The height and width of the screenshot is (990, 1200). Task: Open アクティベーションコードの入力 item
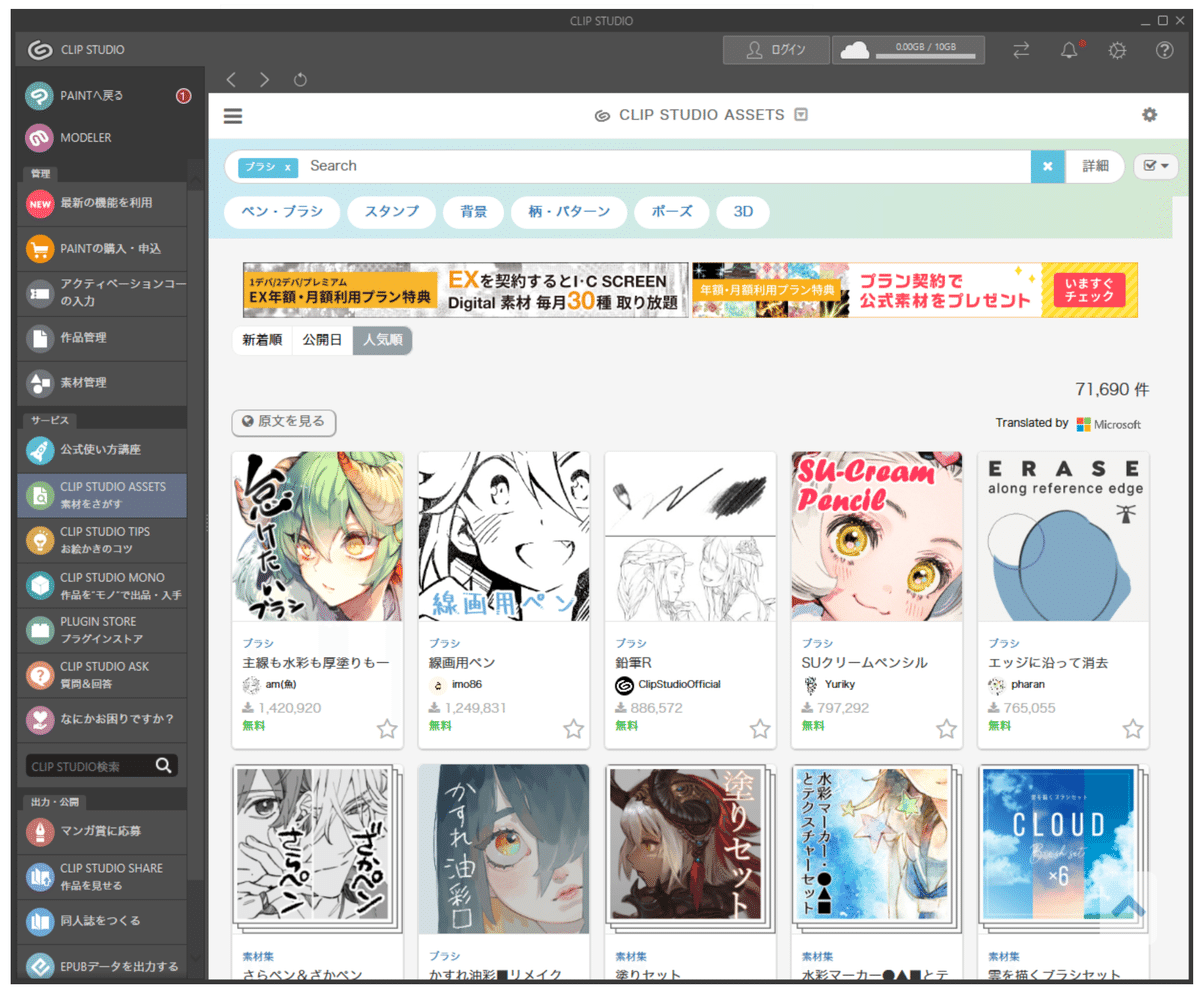point(103,293)
